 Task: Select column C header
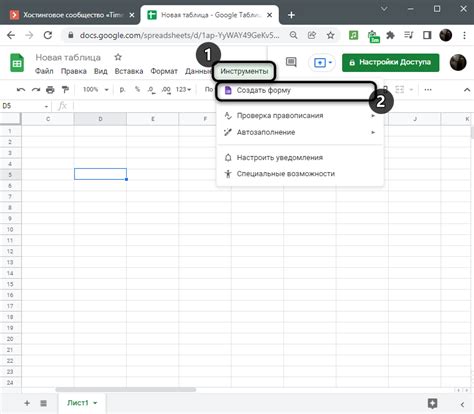click(x=48, y=119)
